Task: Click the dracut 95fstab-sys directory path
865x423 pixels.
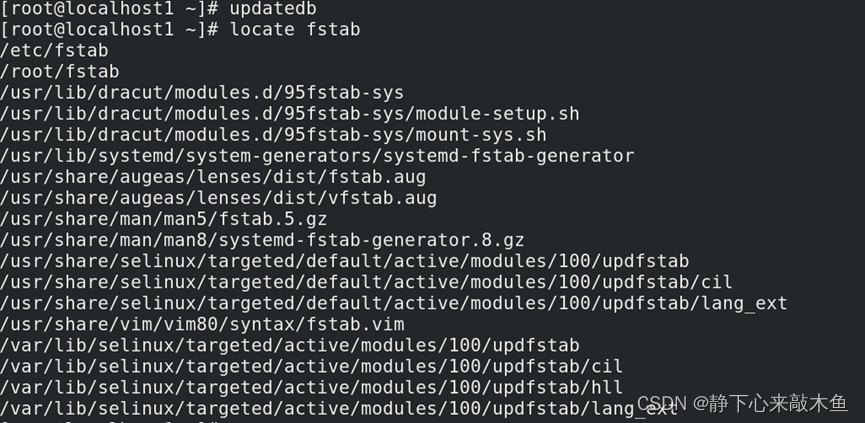Action: coord(202,92)
